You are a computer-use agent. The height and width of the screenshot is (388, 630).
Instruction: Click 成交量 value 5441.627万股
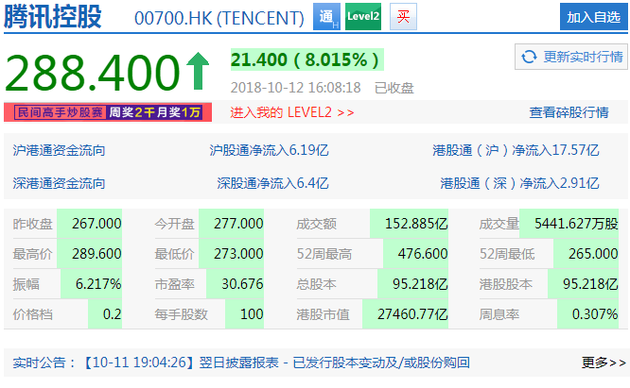tap(576, 224)
